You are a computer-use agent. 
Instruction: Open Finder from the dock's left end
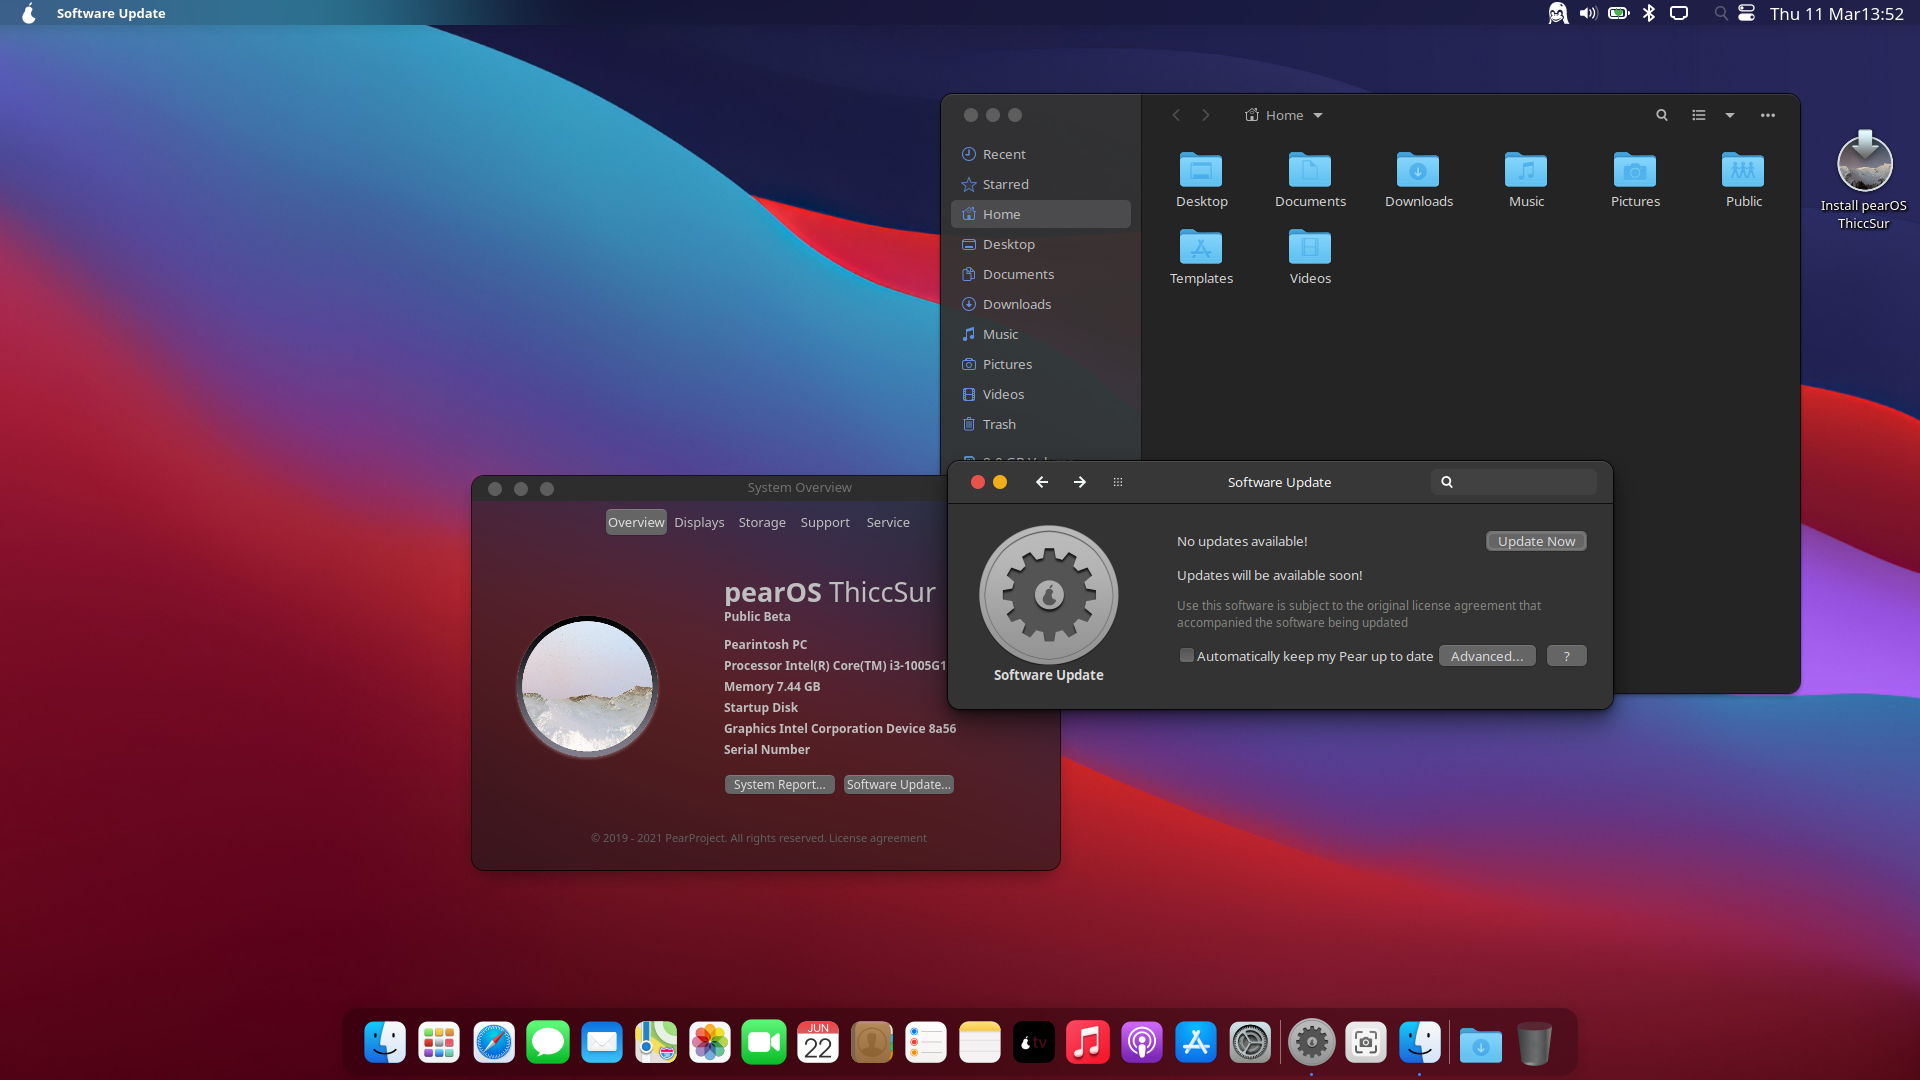click(x=385, y=1043)
